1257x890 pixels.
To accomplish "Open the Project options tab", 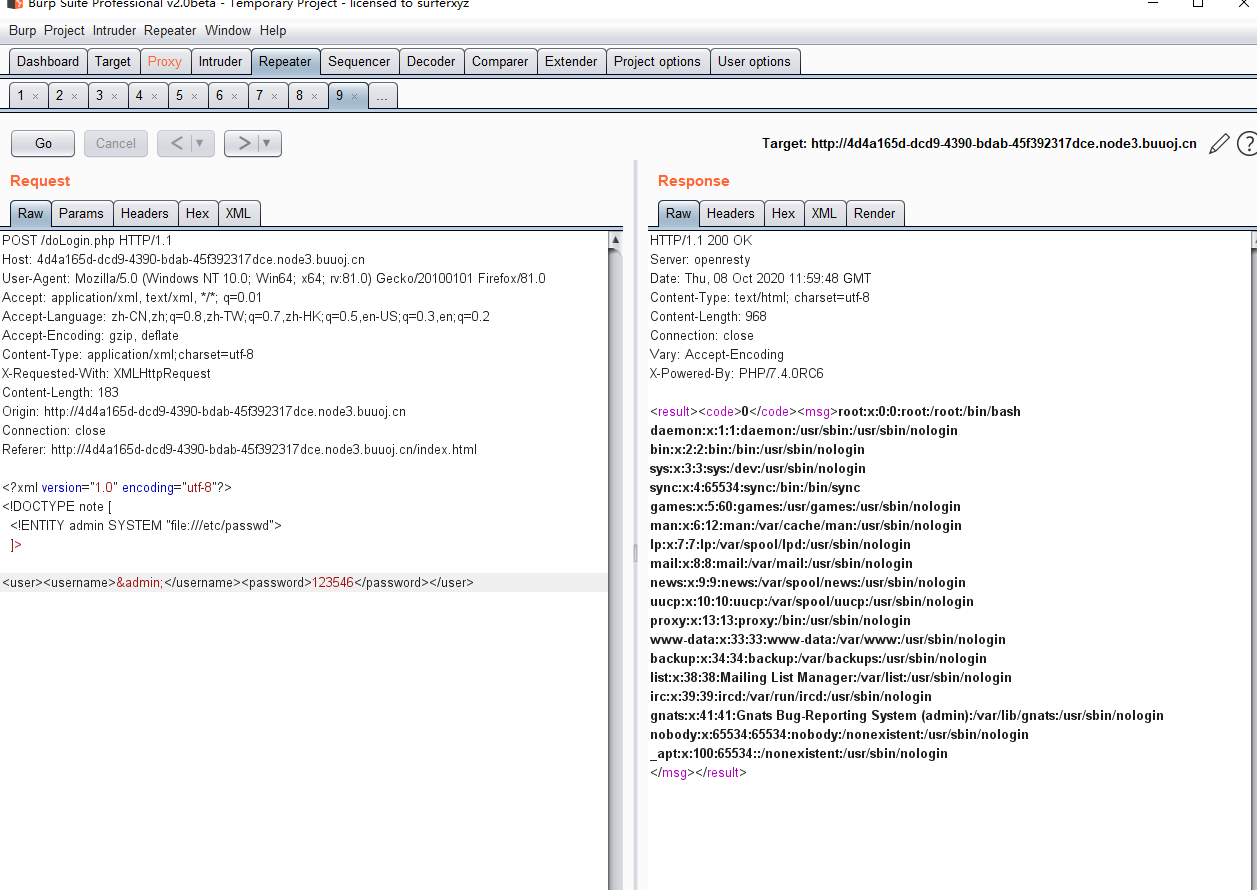I will coord(657,61).
